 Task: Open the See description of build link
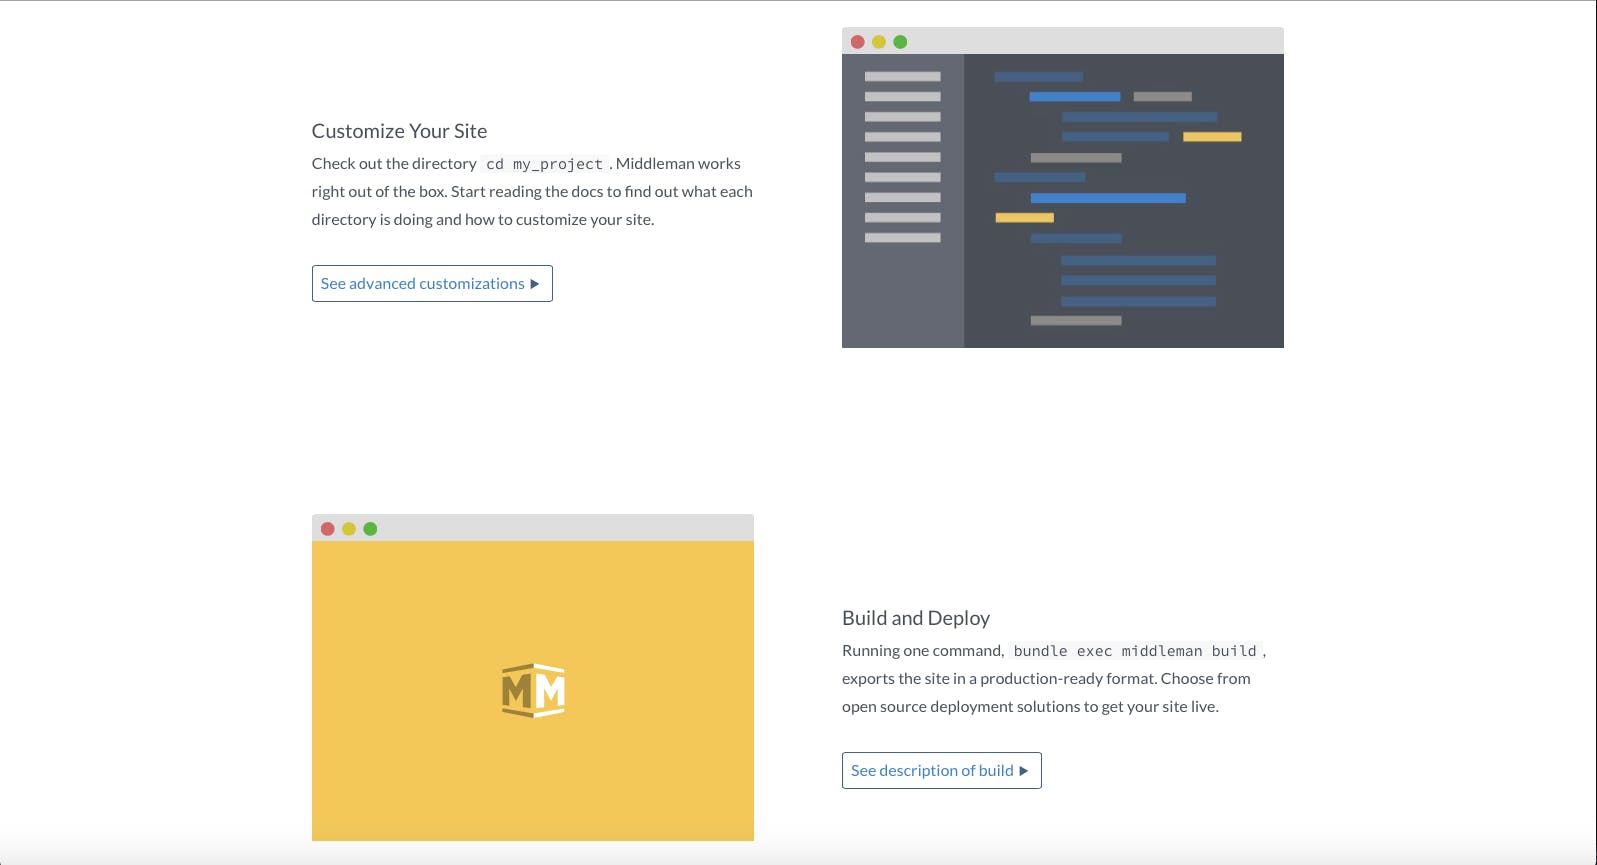942,771
